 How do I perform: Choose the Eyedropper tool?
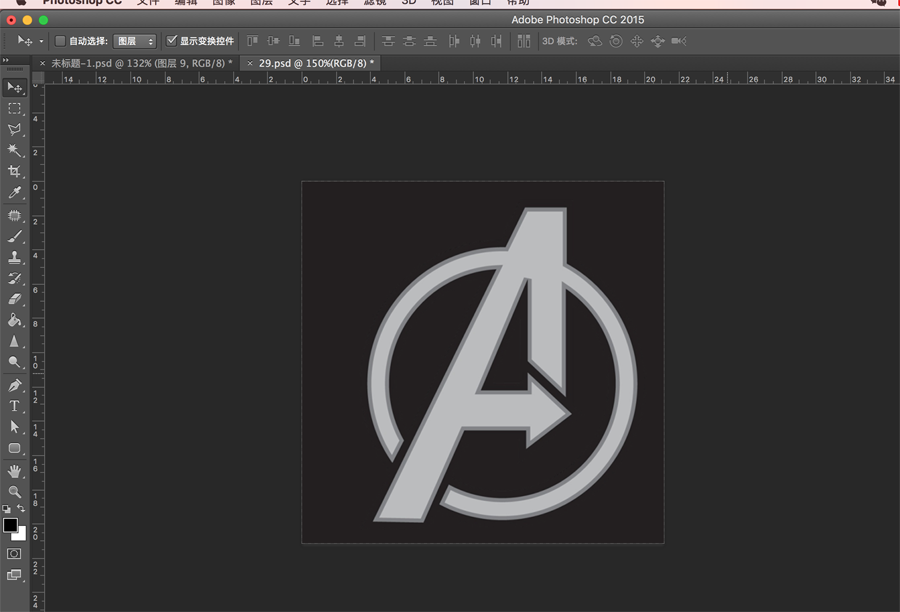pyautogui.click(x=14, y=192)
